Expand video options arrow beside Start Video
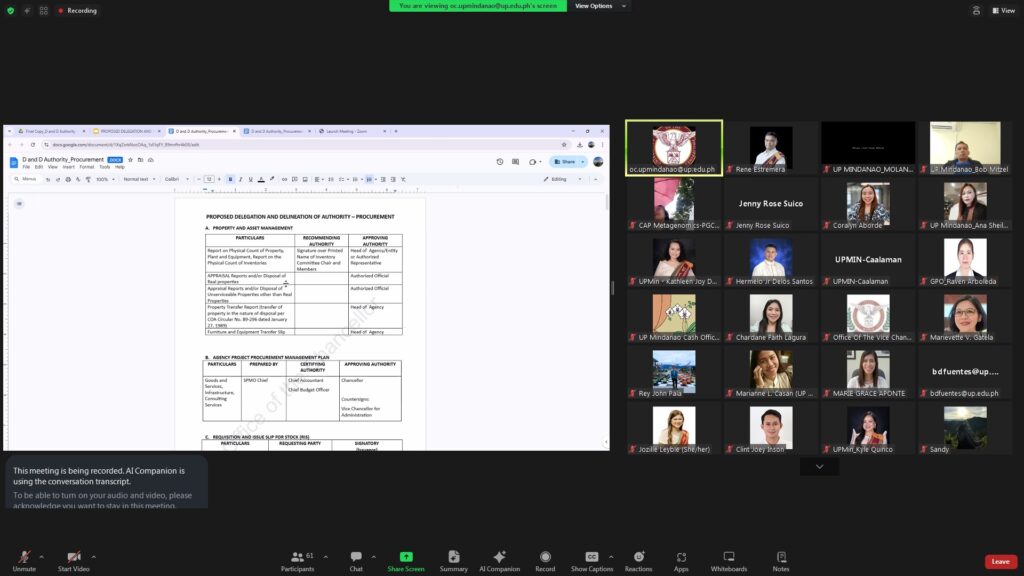Image resolution: width=1024 pixels, height=576 pixels. [93, 557]
